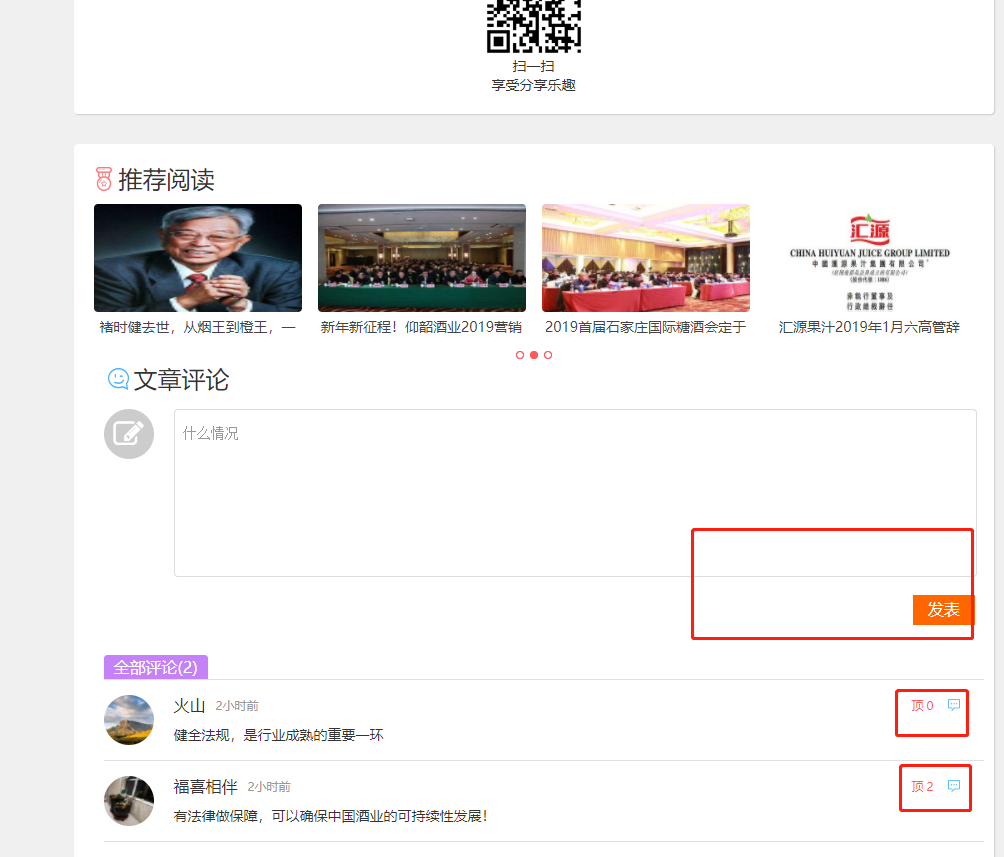Image resolution: width=1004 pixels, height=857 pixels.
Task: Upvote 福喜相伴's comment with 顶 2
Action: coord(921,787)
